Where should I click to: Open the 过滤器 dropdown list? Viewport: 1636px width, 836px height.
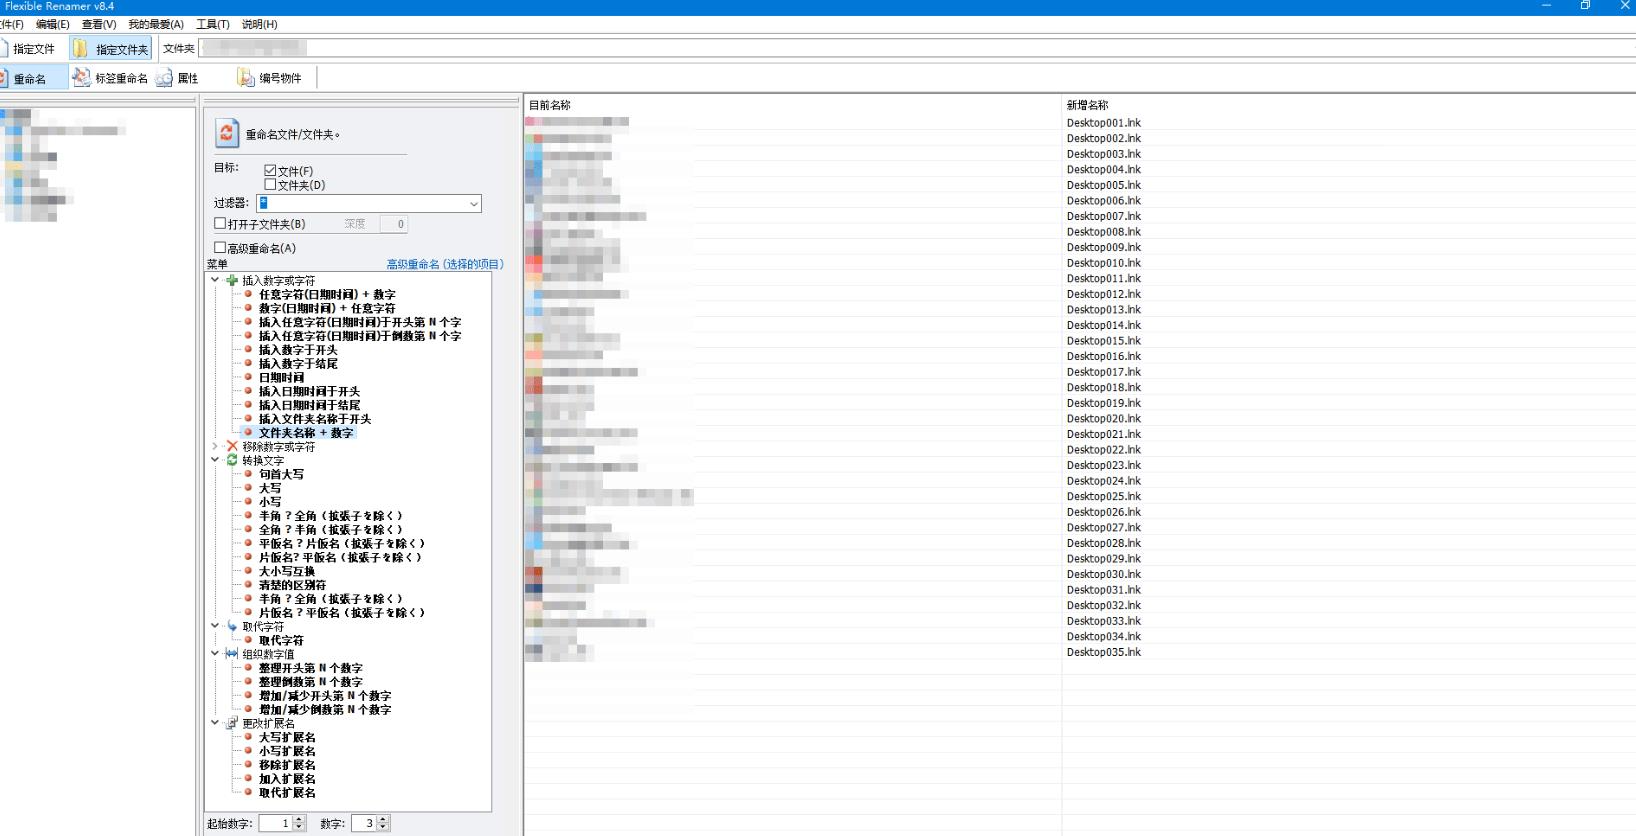pos(473,204)
